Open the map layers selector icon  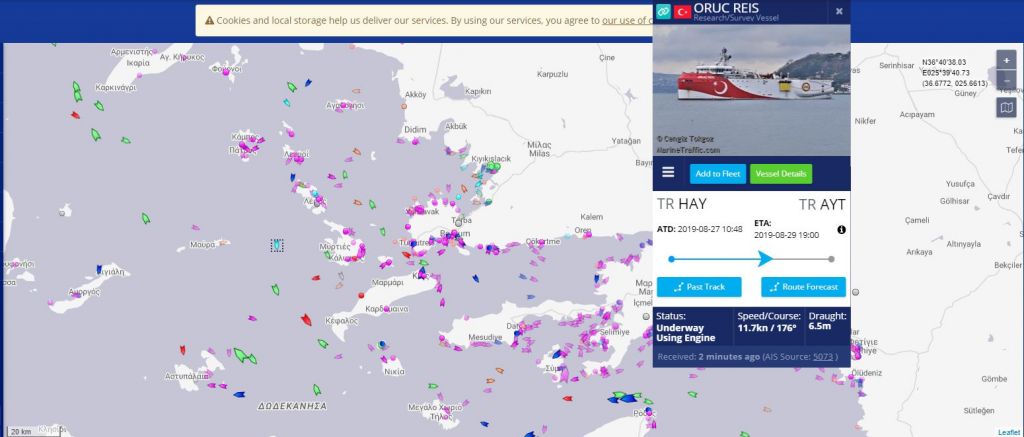click(x=1006, y=108)
